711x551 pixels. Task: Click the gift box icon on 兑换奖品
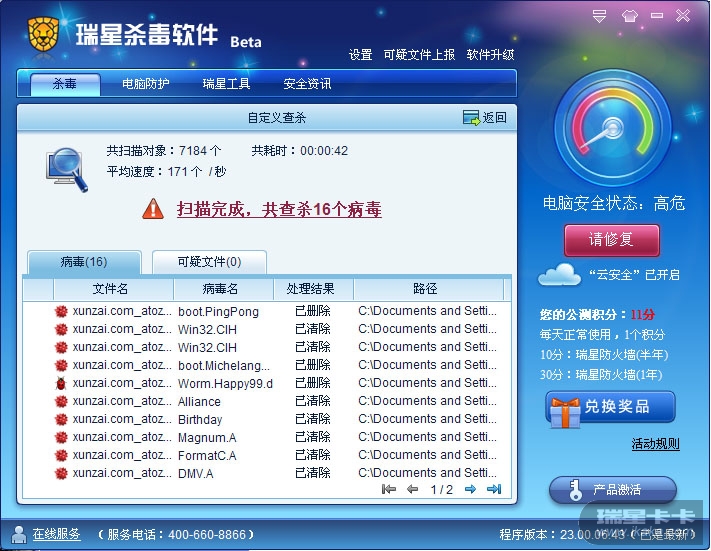point(565,412)
